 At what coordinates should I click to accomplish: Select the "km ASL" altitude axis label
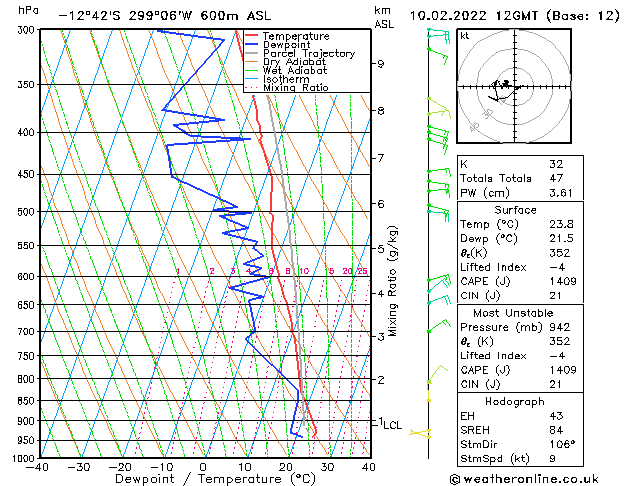pos(384,17)
